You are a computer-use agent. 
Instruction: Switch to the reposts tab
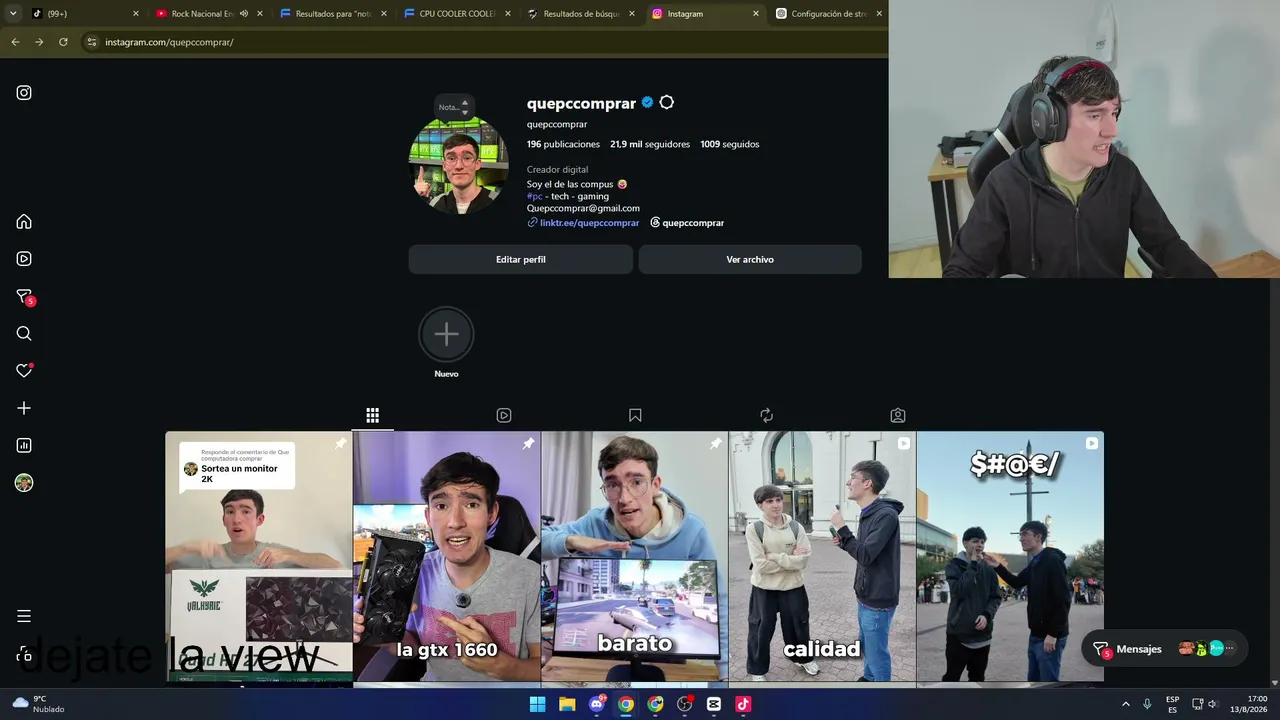pos(766,415)
